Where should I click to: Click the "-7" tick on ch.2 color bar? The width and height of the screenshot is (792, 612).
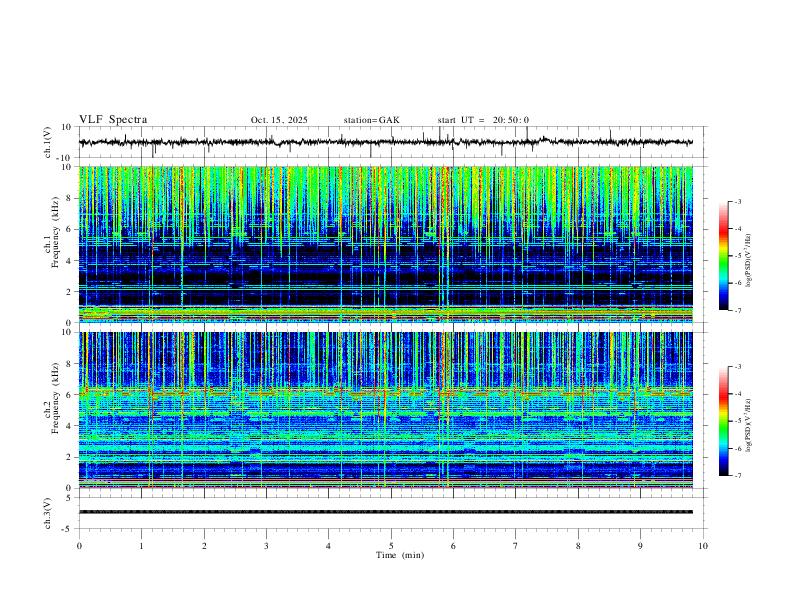point(737,475)
